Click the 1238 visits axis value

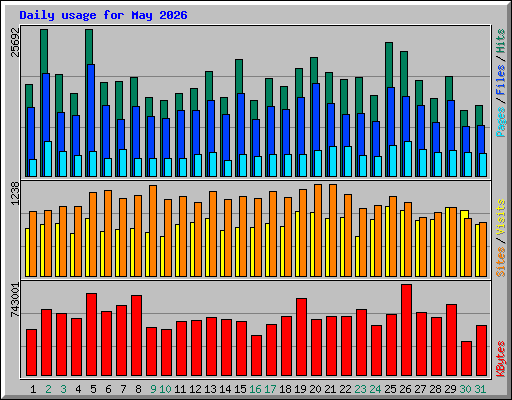coord(15,193)
